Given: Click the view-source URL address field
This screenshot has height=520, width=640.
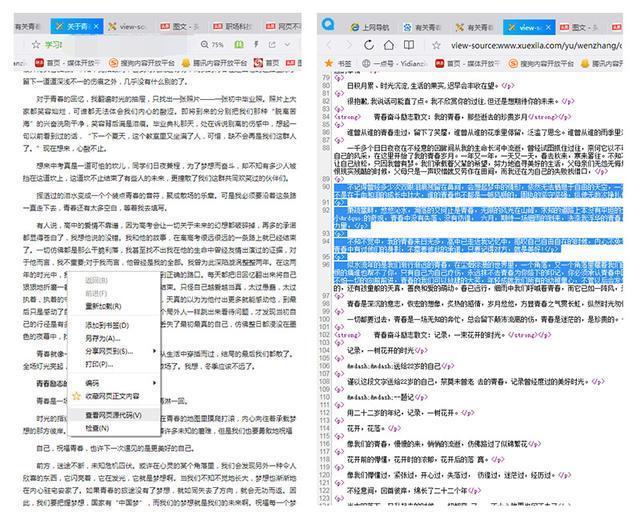Looking at the screenshot, I should tap(536, 45).
